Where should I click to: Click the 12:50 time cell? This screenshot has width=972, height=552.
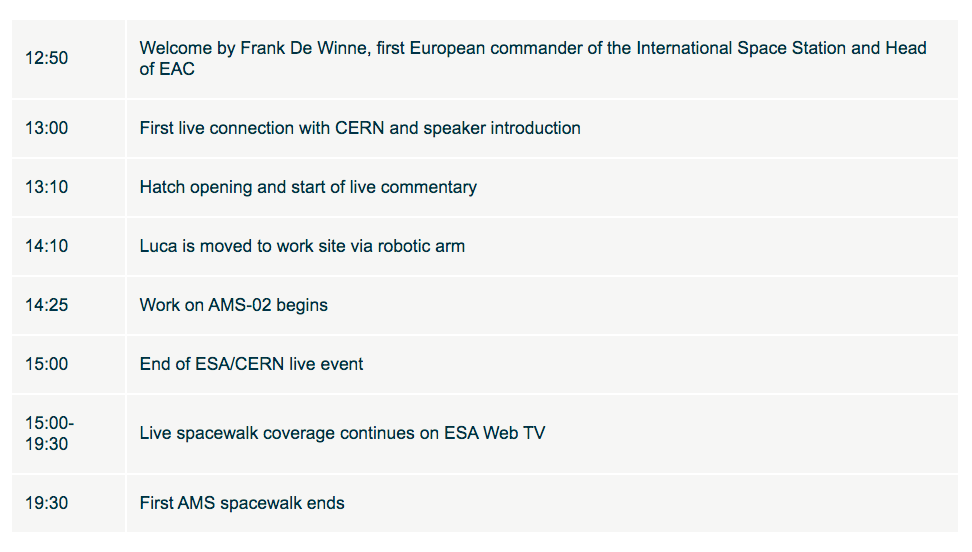[x=68, y=58]
